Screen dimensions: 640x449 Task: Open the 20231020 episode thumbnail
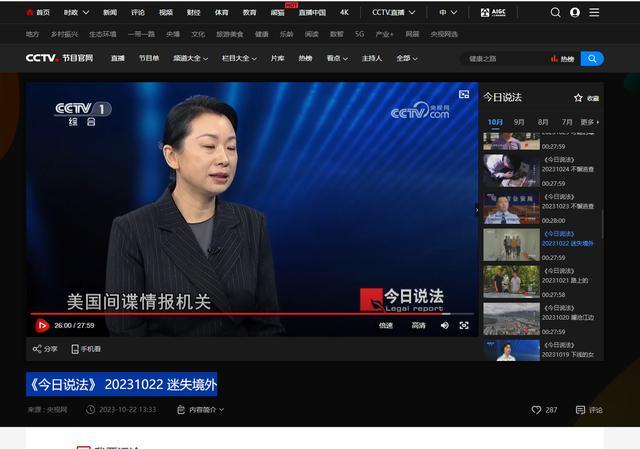(511, 319)
